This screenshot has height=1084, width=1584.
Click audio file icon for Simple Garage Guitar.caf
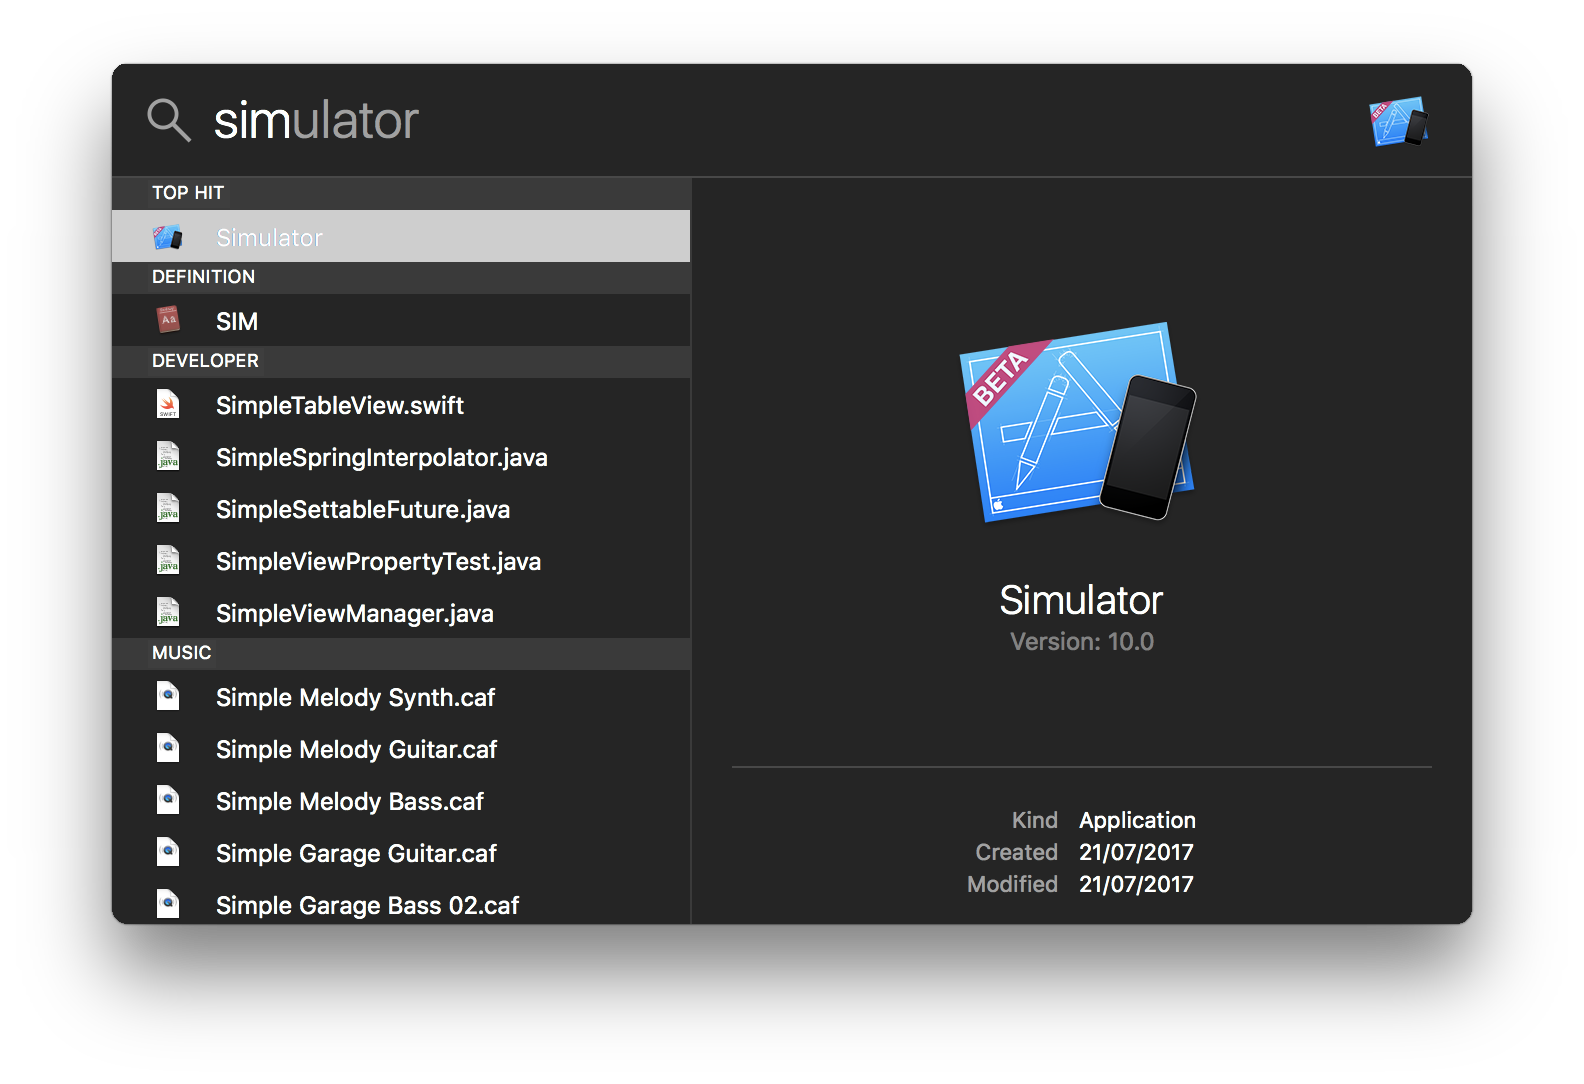tap(168, 852)
